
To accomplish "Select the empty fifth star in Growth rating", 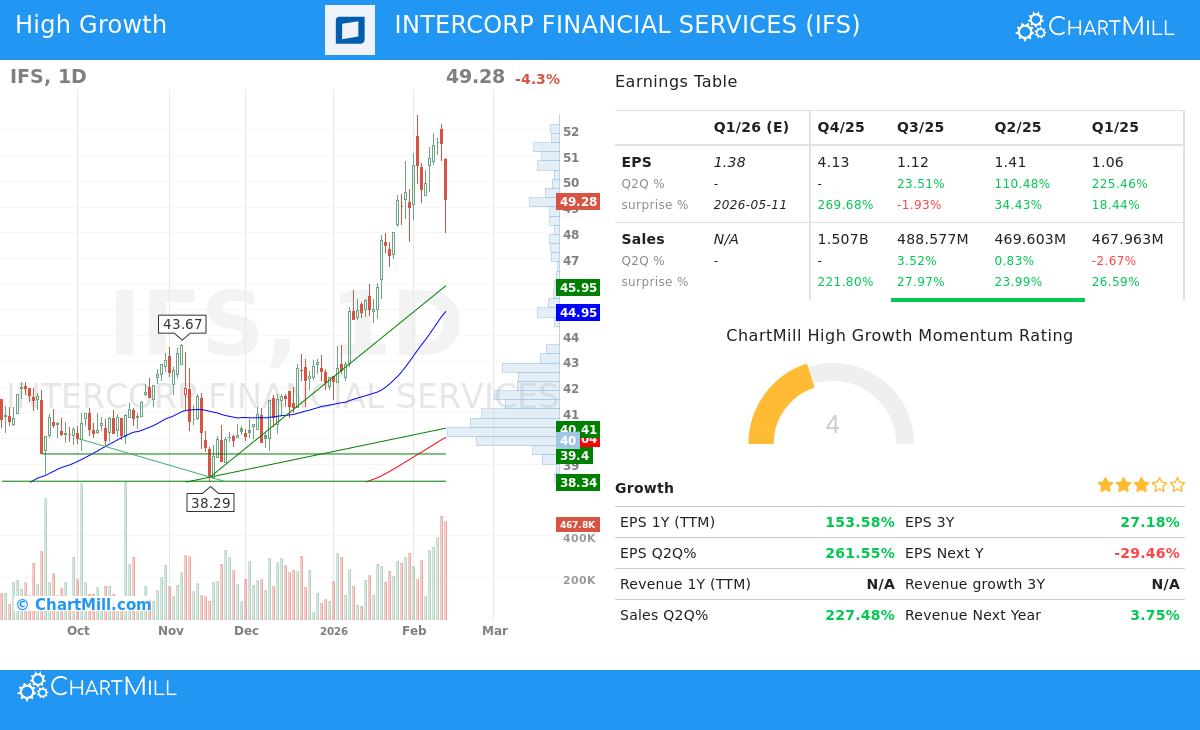I will click(1178, 484).
